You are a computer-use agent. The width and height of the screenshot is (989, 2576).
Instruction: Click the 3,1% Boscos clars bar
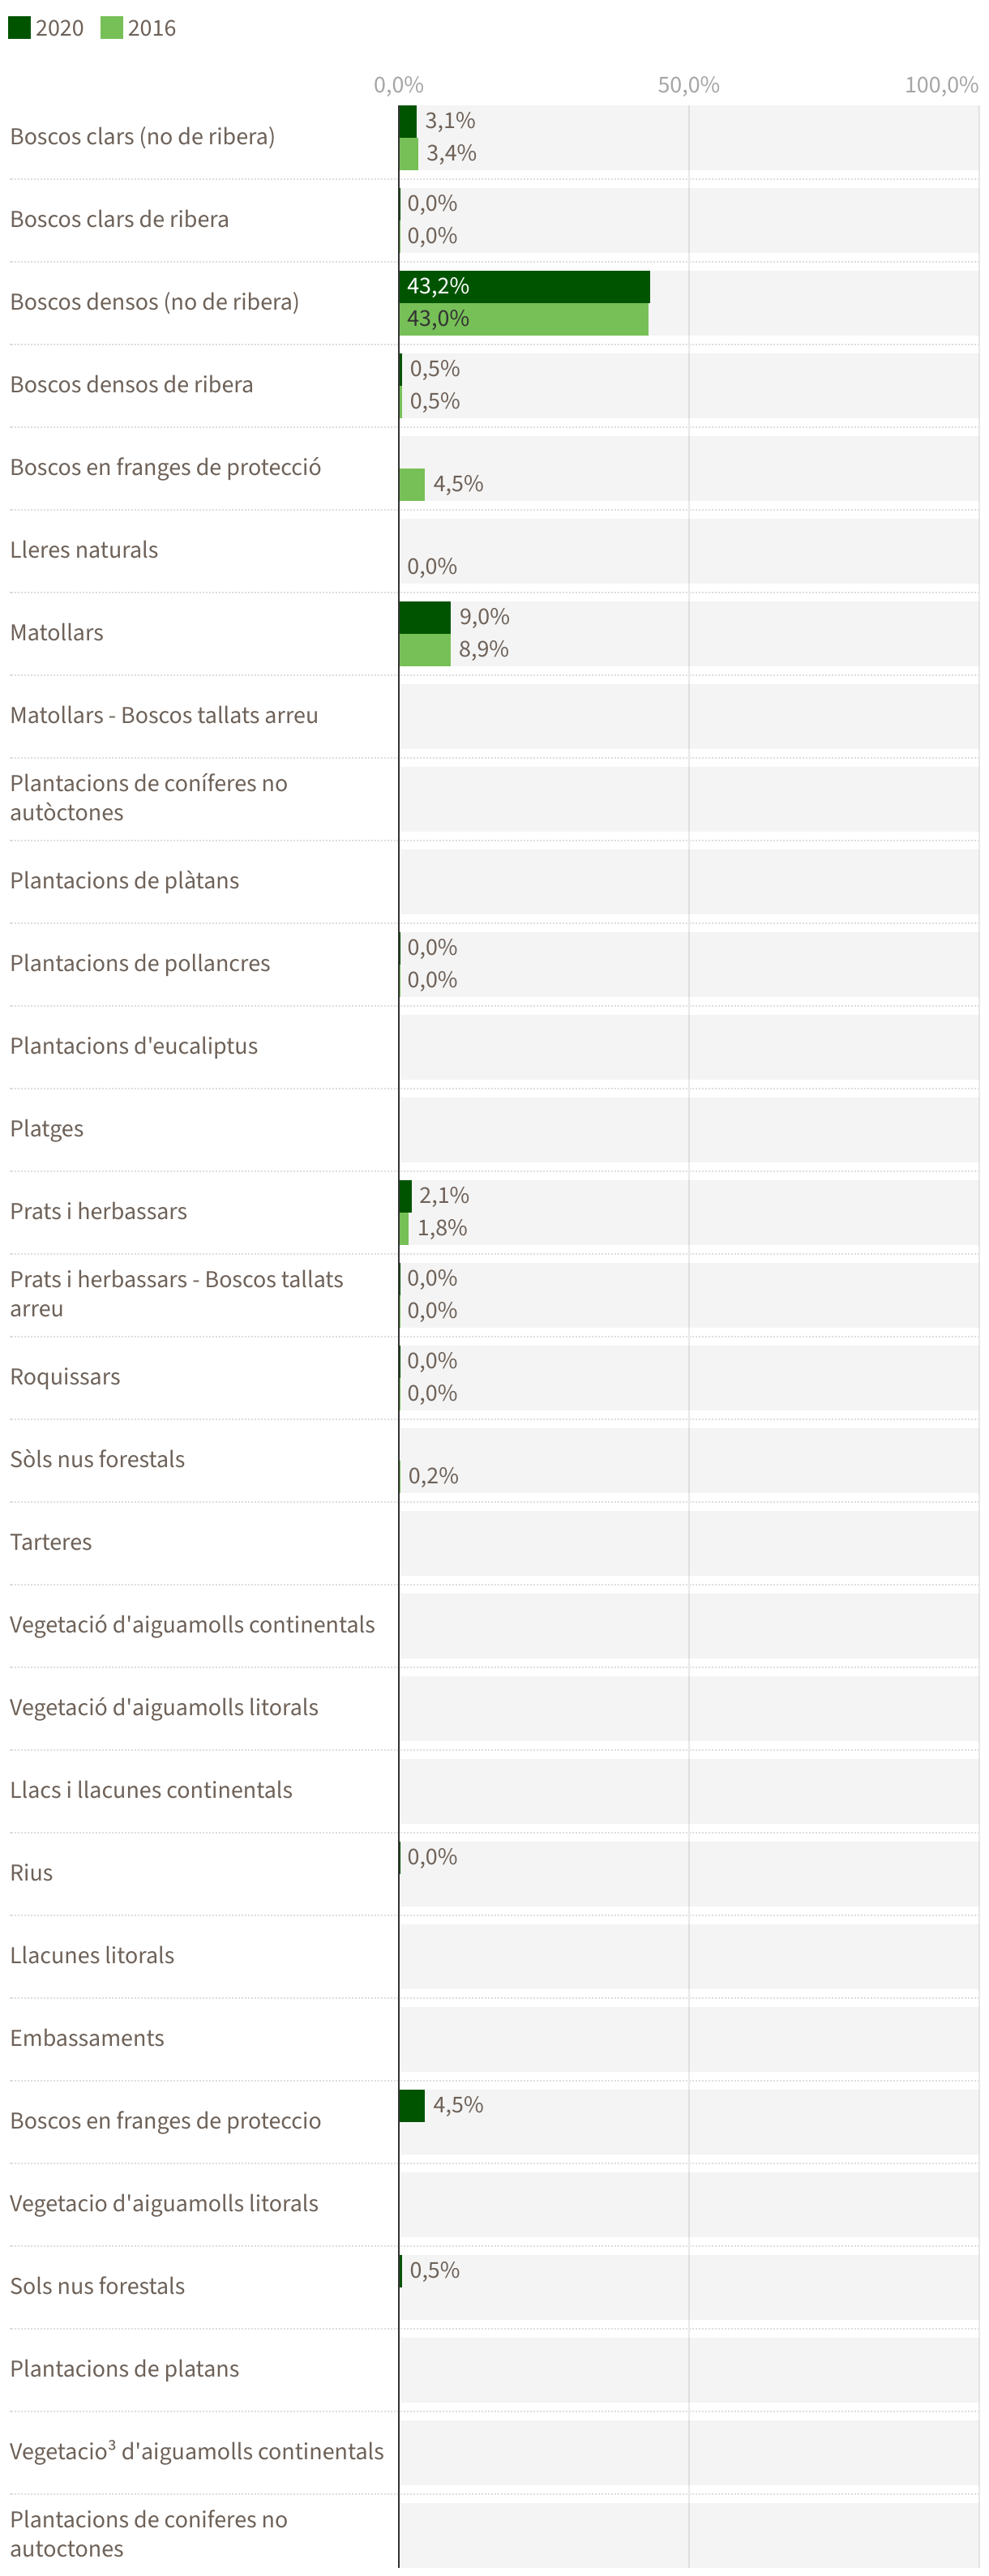click(x=407, y=121)
